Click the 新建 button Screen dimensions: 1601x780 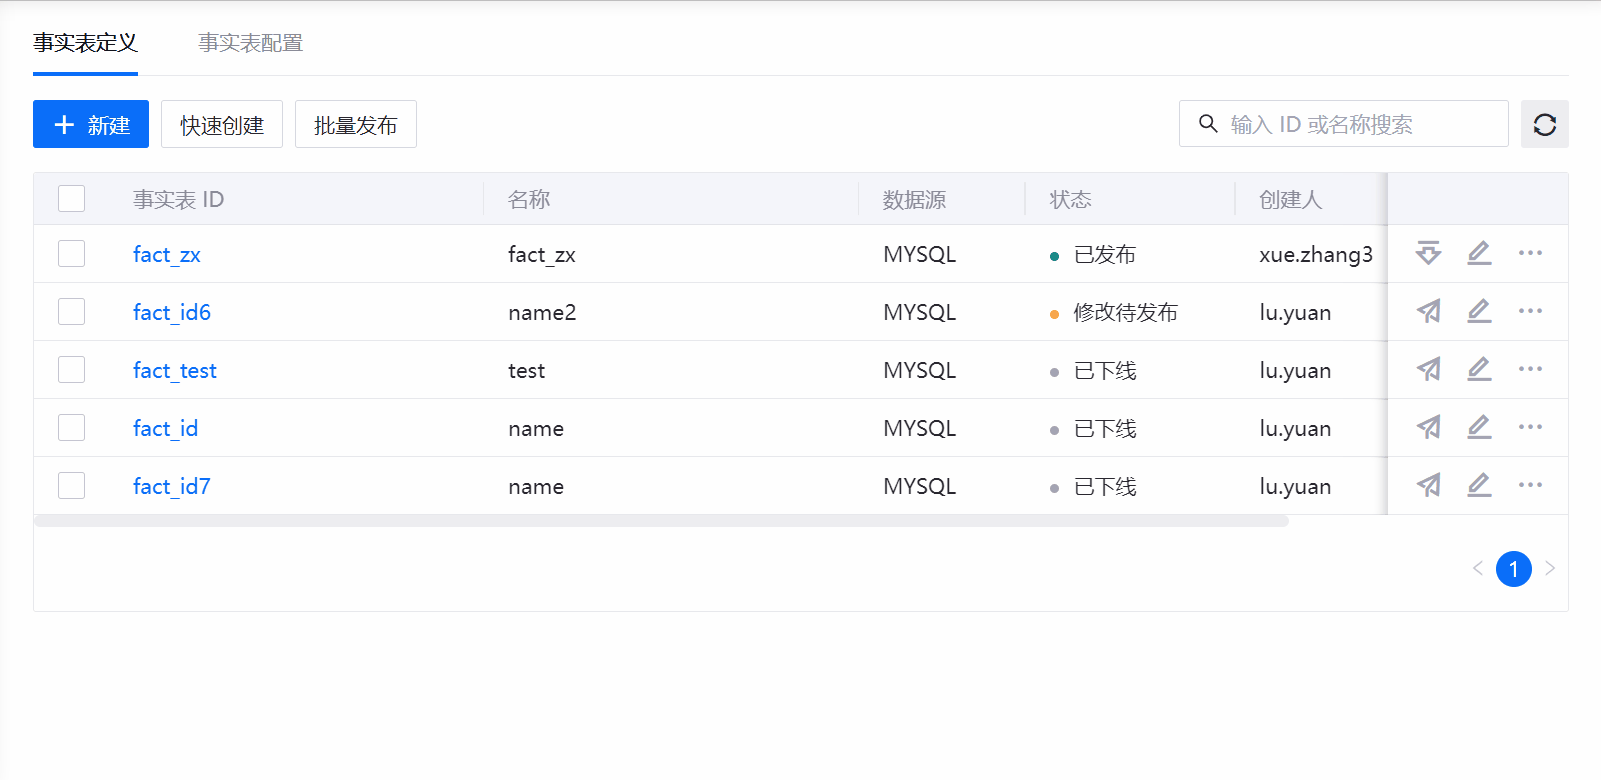[x=91, y=124]
